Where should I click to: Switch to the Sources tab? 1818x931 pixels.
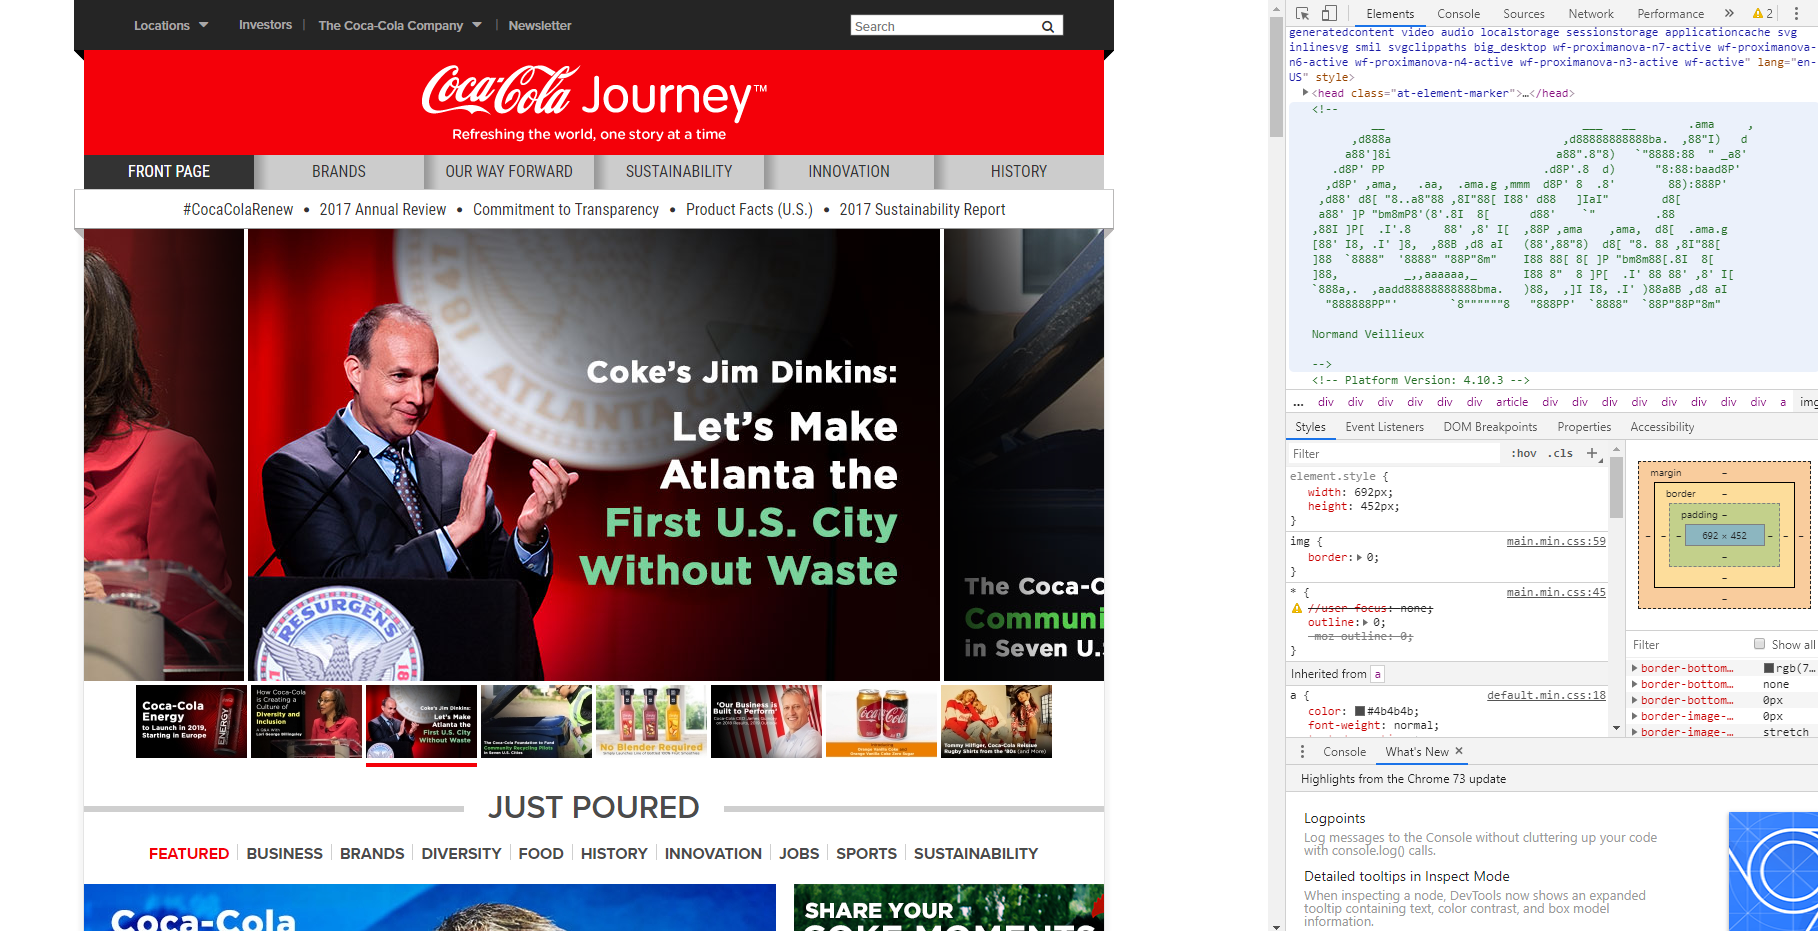(1523, 14)
